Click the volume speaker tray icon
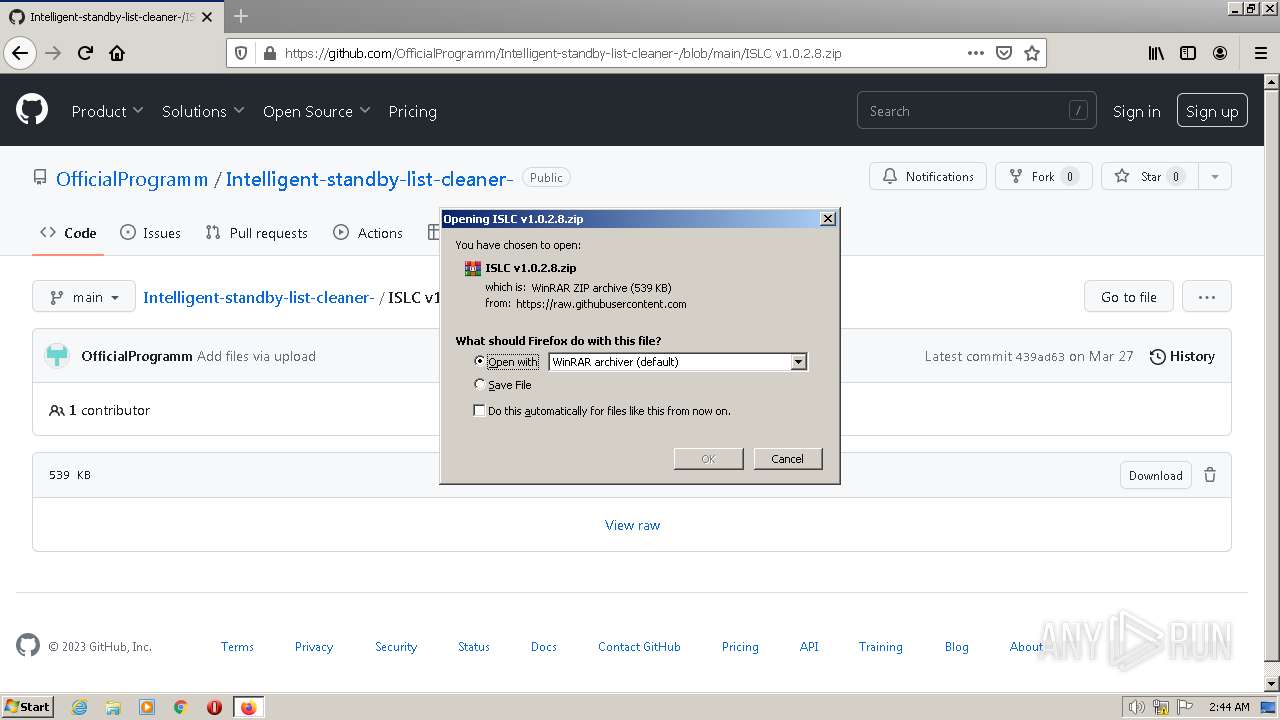1280x720 pixels. [x=1138, y=707]
